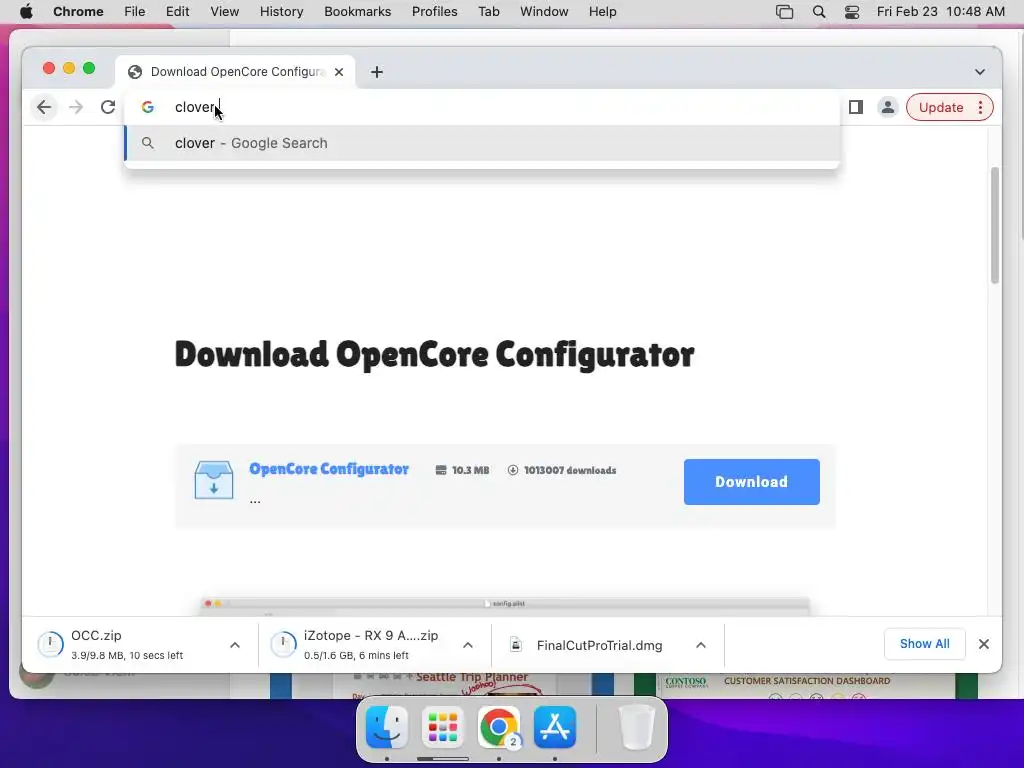Open the OpenCore Configurator link
This screenshot has width=1024, height=768.
(x=329, y=469)
